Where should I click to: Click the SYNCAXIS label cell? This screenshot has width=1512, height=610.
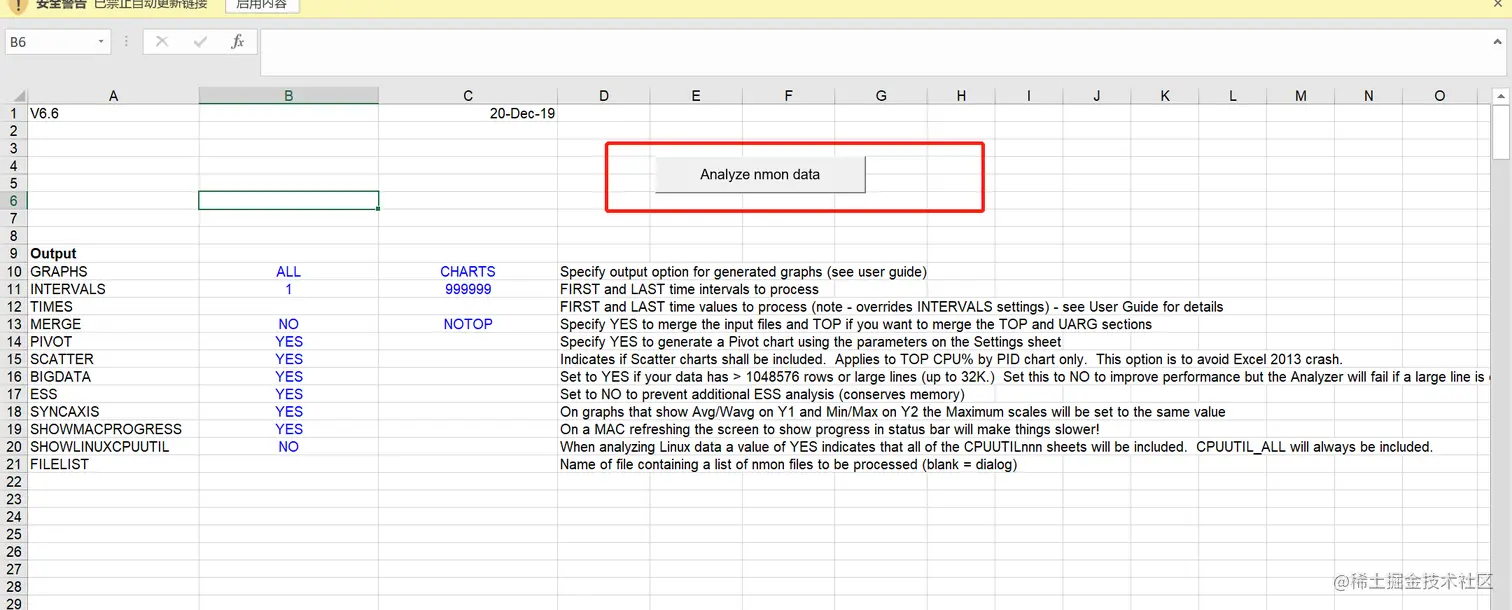tap(113, 412)
